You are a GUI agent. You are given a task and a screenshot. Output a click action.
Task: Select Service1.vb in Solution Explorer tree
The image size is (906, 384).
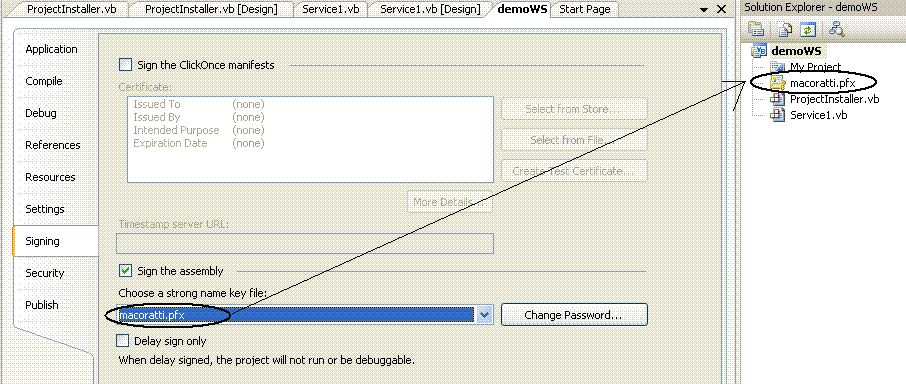point(818,115)
